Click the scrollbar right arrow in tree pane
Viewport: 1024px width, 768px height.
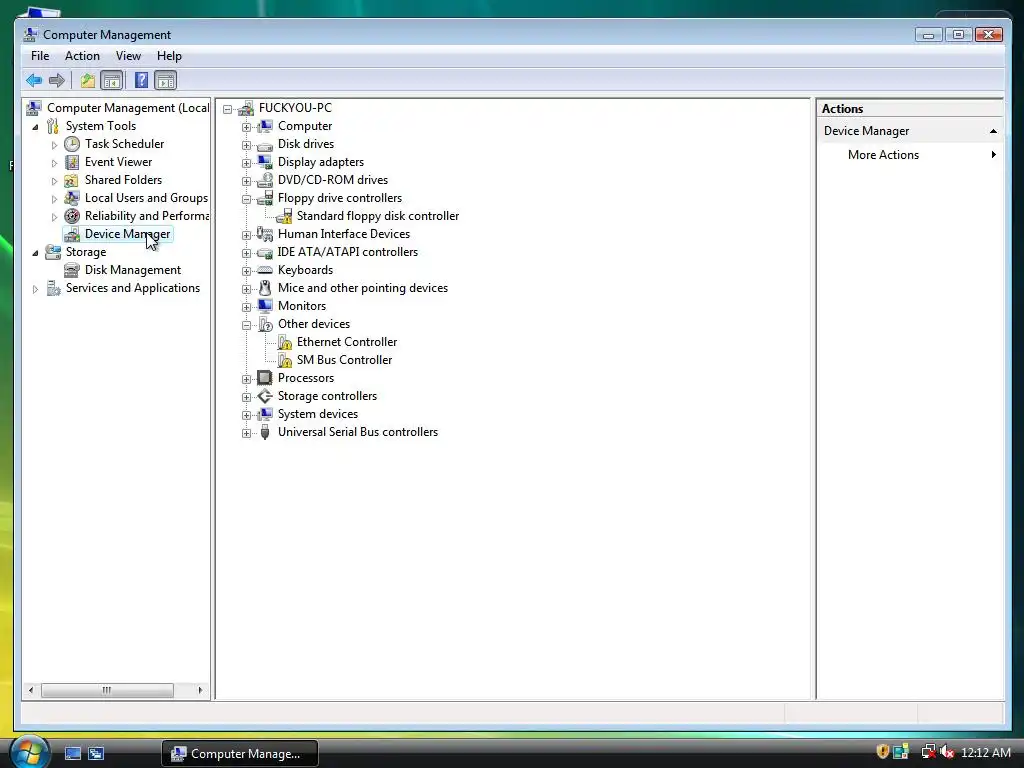click(x=200, y=690)
